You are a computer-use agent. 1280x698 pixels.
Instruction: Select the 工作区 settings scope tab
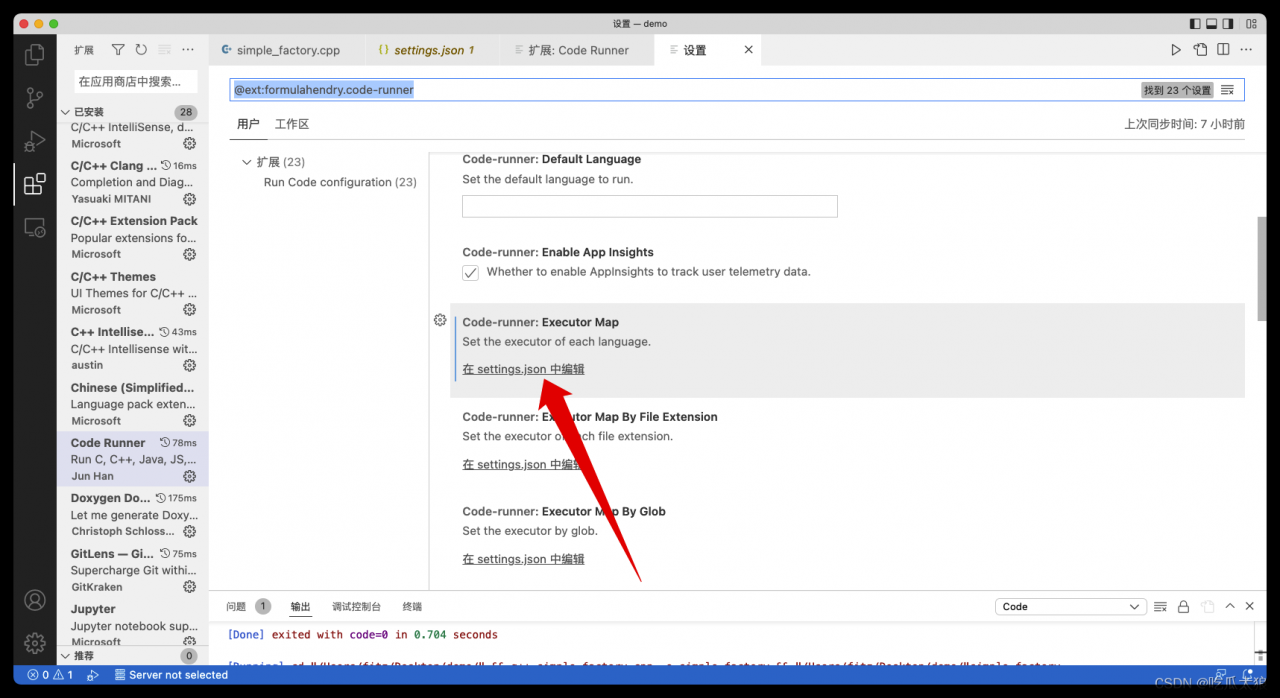292,124
